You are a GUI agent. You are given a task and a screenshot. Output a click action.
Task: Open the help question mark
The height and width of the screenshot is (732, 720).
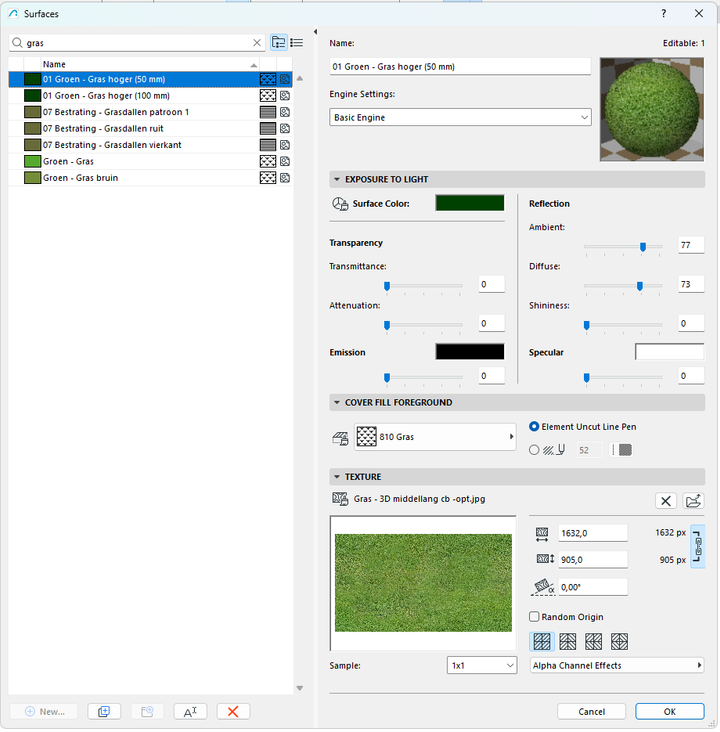(x=664, y=14)
